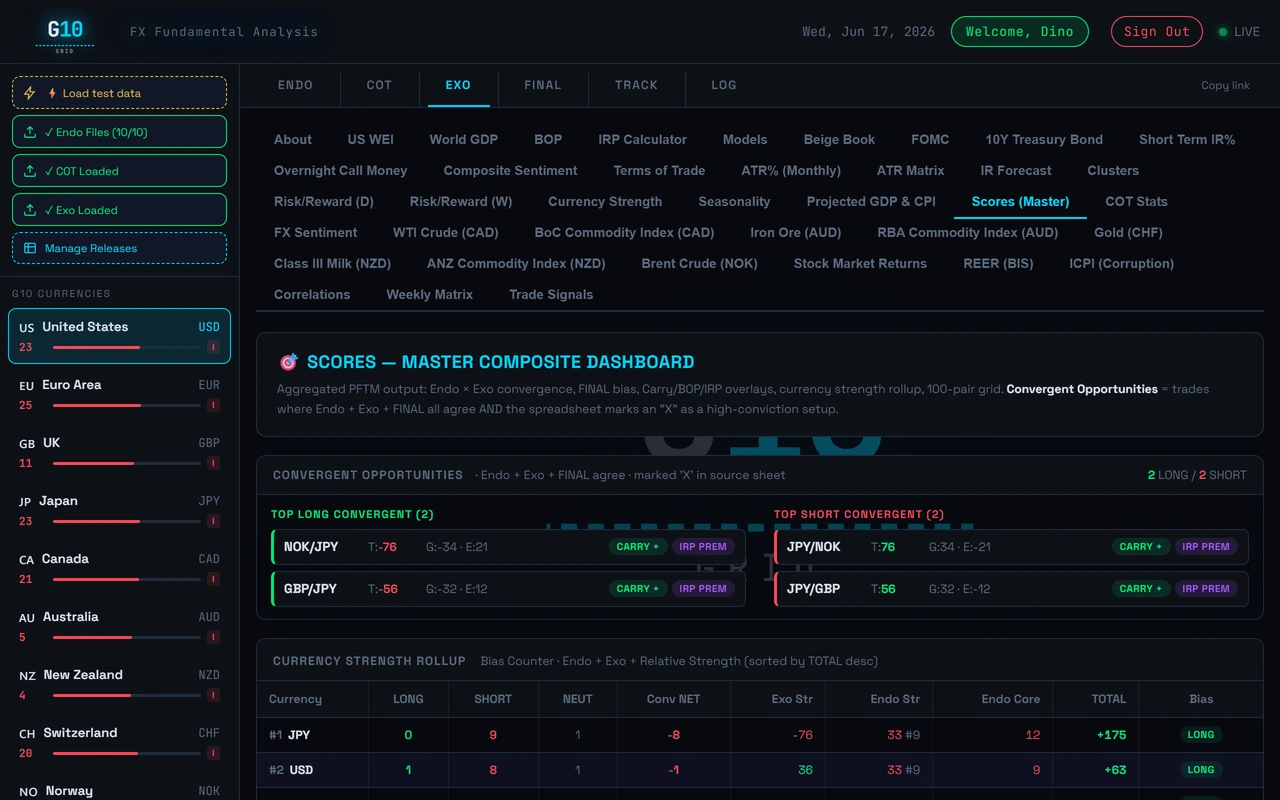Open the ATR Matrix sub-tab
Screen dimensions: 1280x800
tap(910, 171)
